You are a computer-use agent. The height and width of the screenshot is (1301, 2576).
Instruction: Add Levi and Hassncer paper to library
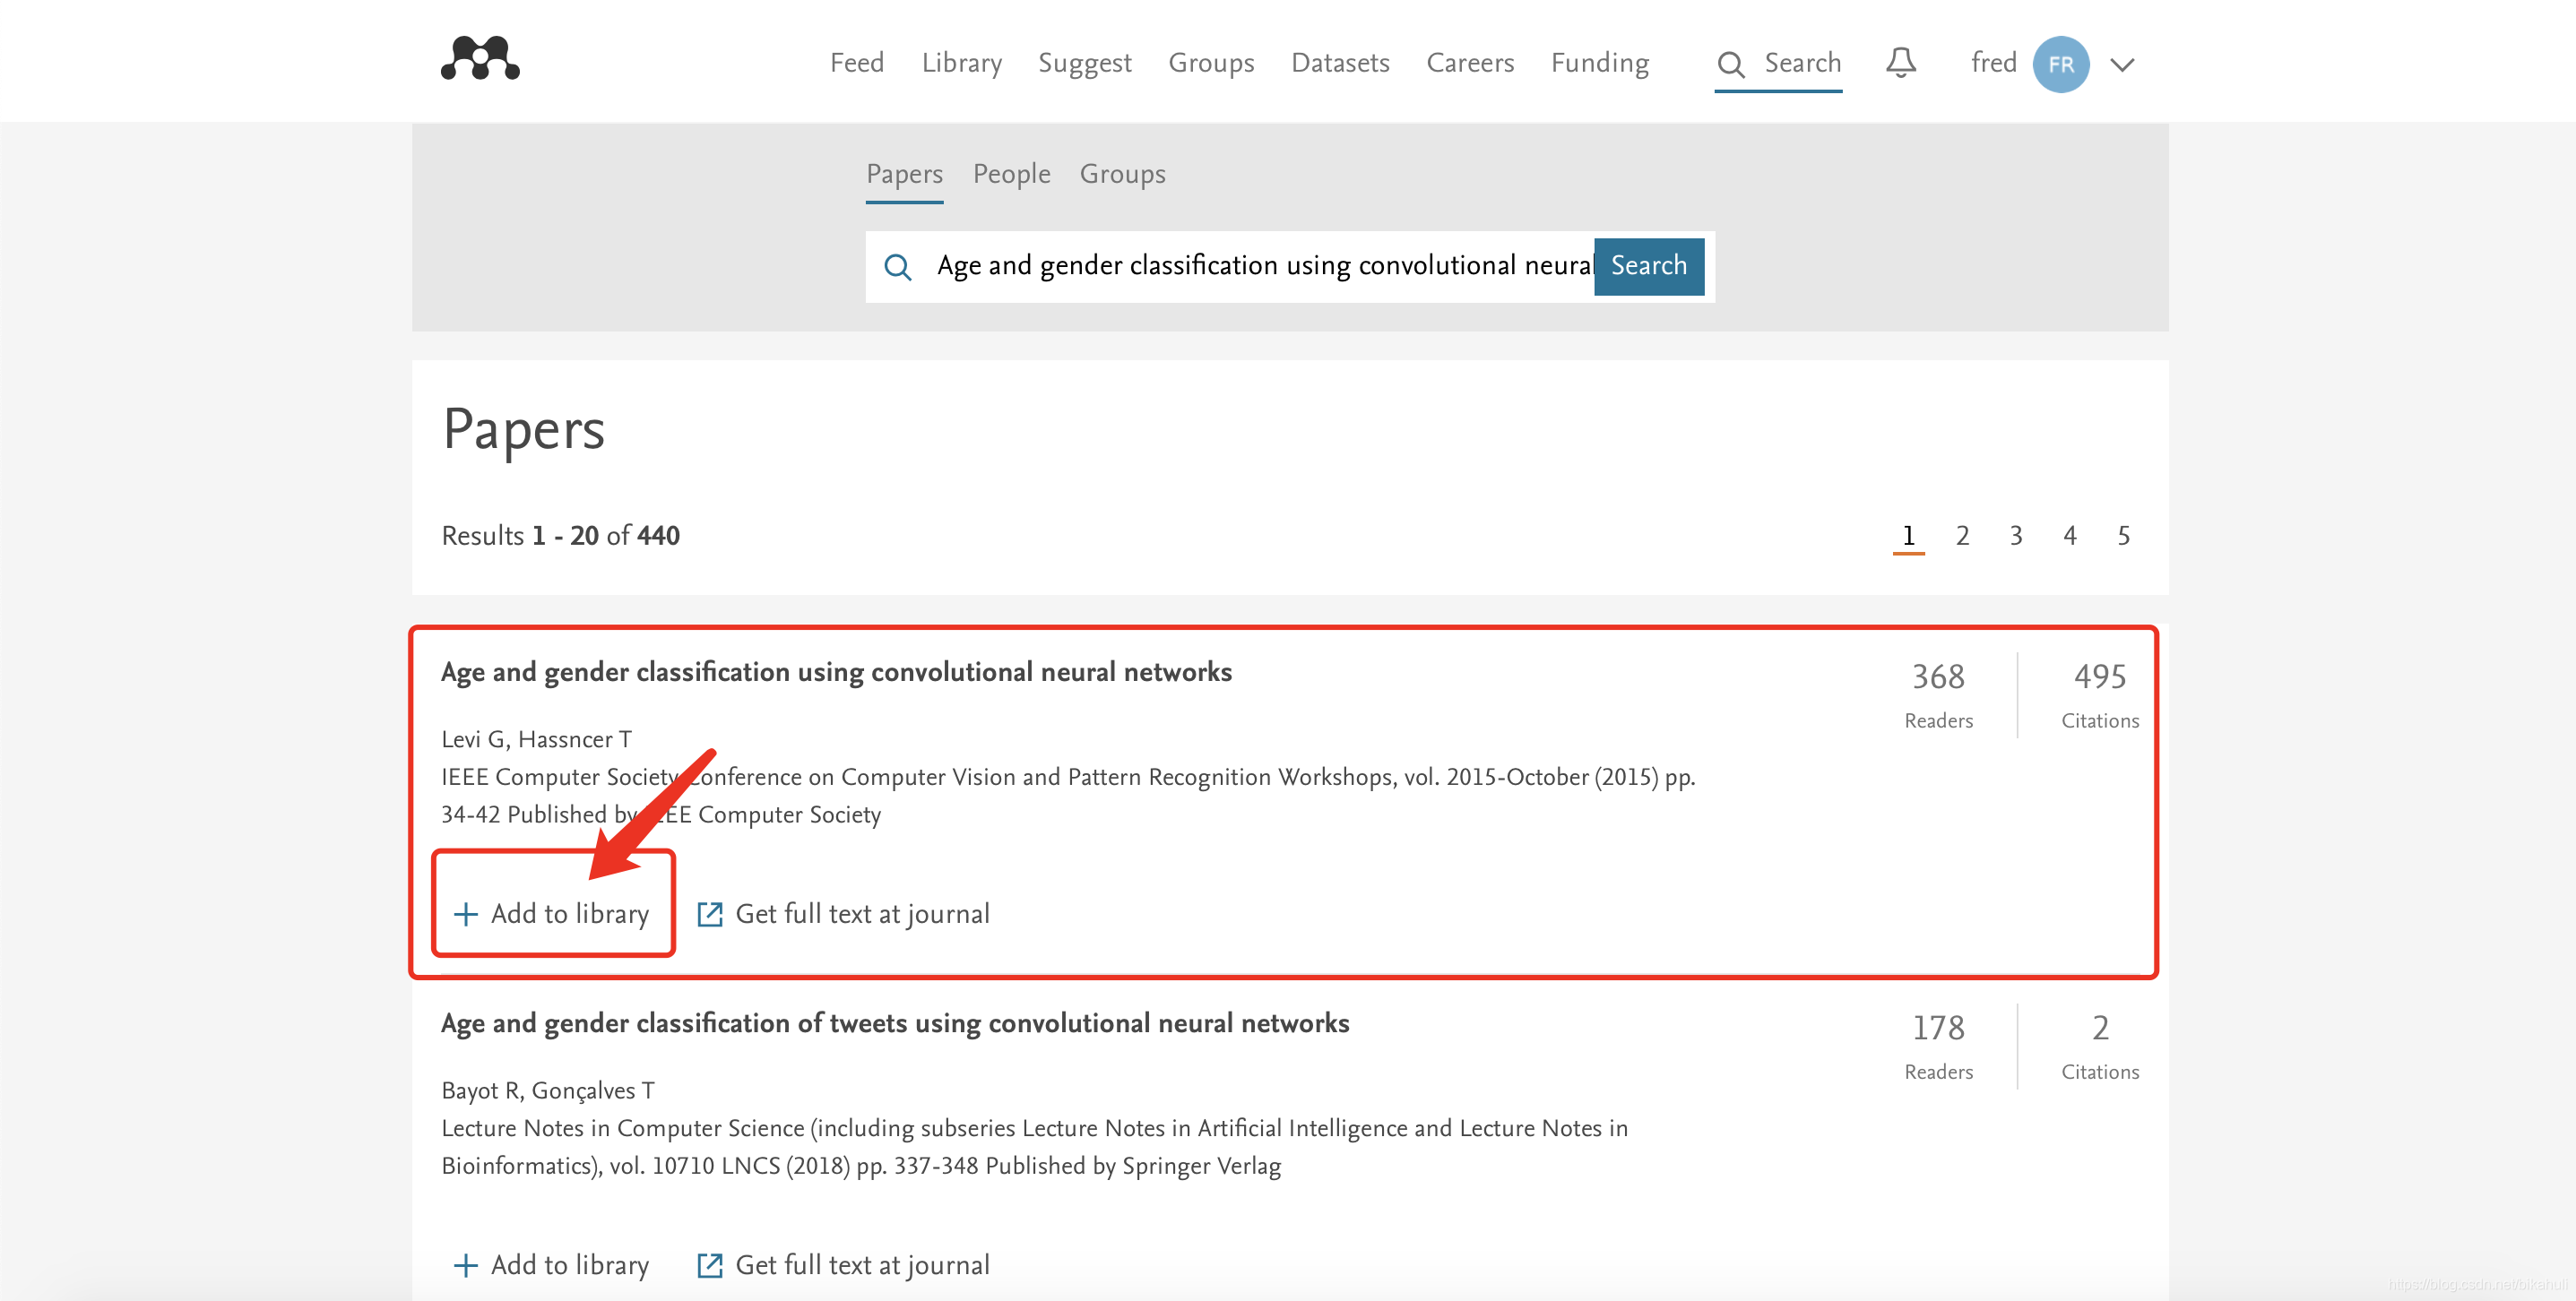click(552, 914)
